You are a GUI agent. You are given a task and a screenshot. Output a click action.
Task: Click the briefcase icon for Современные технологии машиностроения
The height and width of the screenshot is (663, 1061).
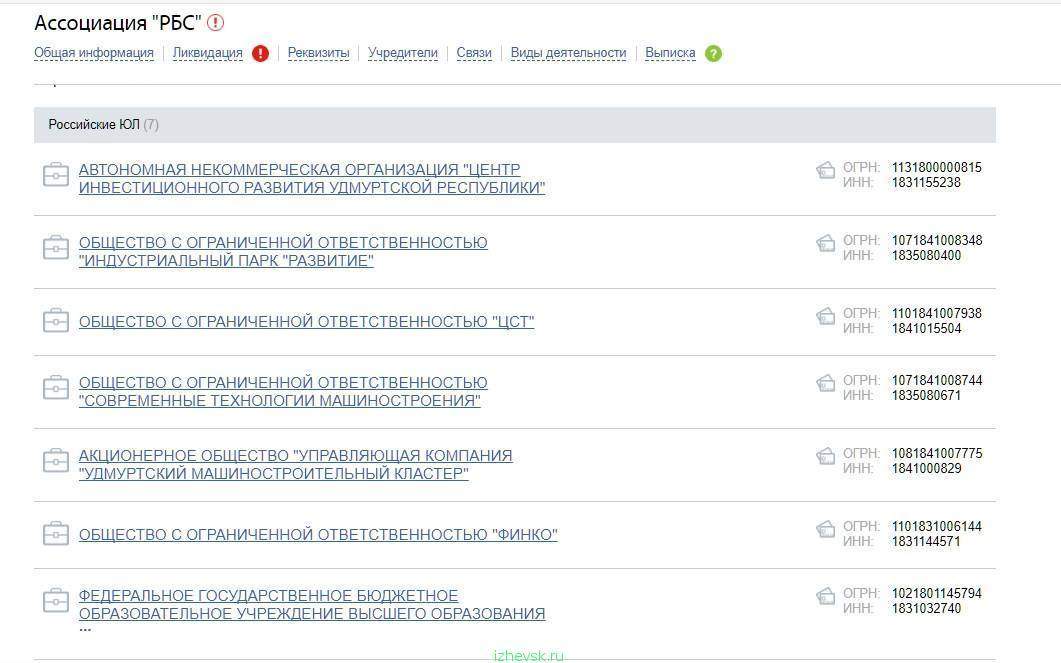[55, 388]
